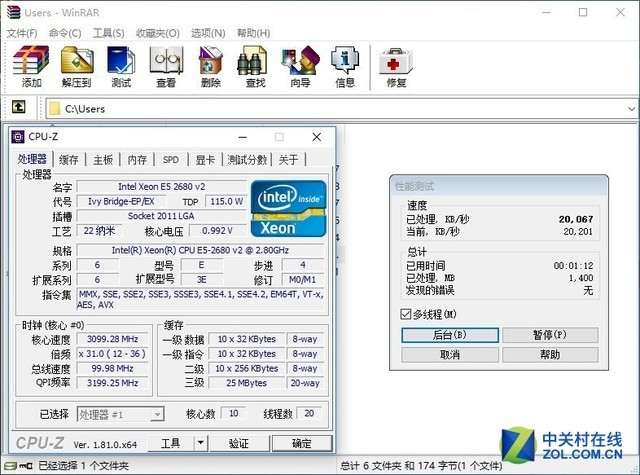
Task: Click the bus speed 99.98 MHz value
Action: (x=113, y=368)
